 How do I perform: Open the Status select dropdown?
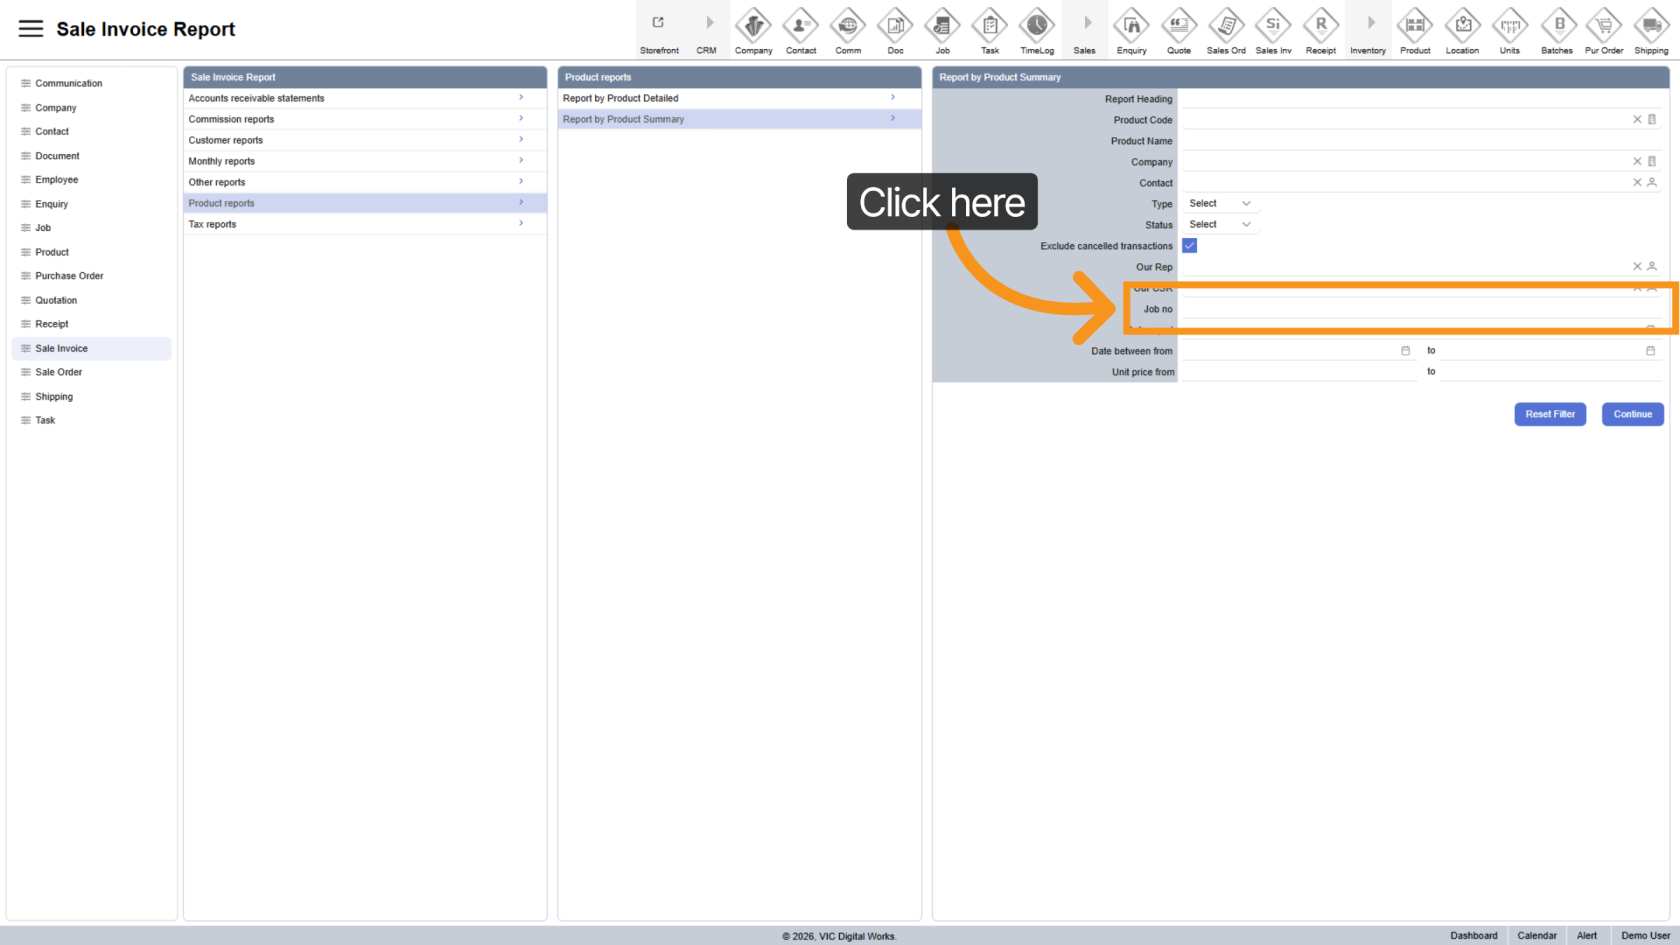(1219, 225)
